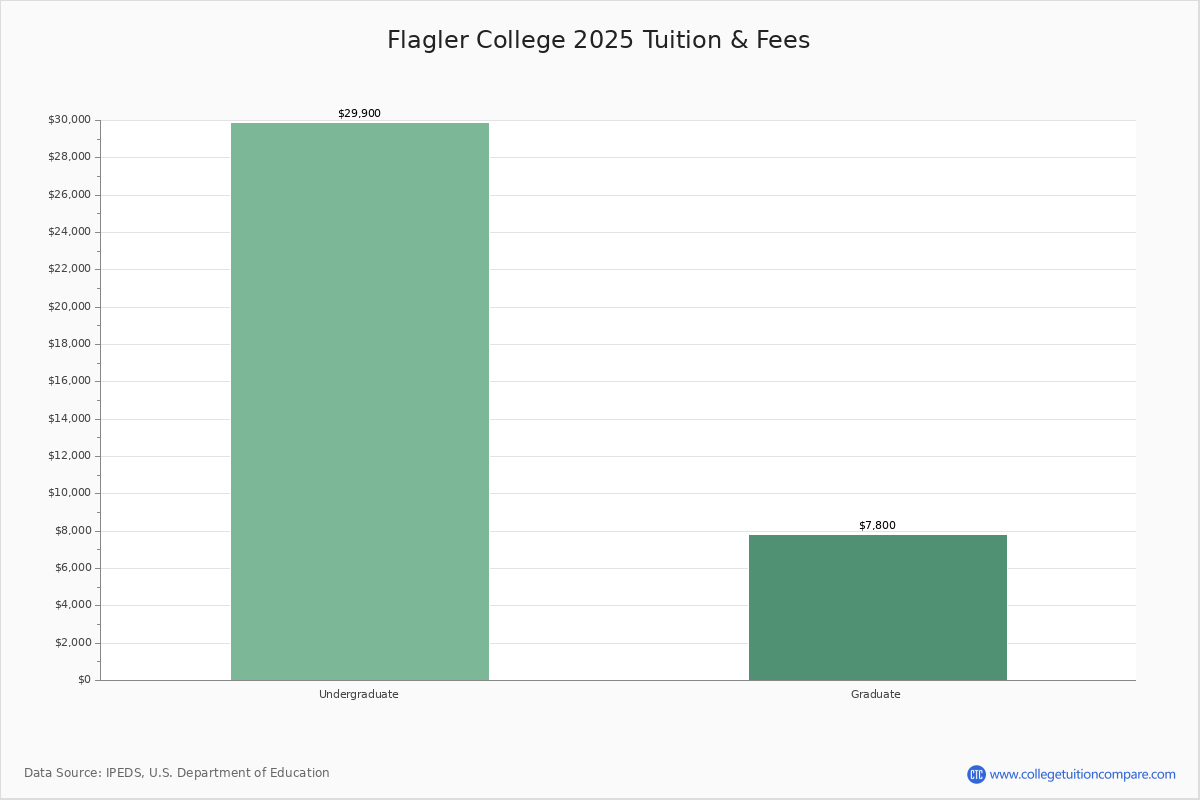This screenshot has height=800, width=1200.
Task: Click the $16,000 y-axis tick label
Action: 69,381
